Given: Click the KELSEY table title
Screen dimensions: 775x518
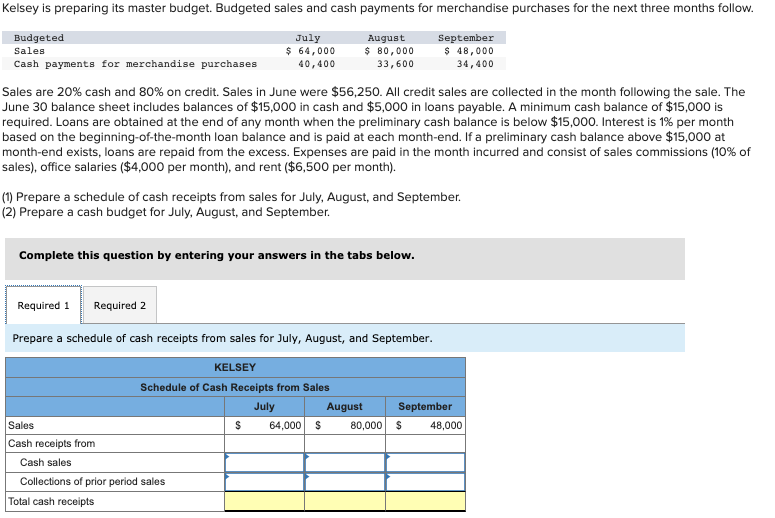Looking at the screenshot, I should (235, 367).
